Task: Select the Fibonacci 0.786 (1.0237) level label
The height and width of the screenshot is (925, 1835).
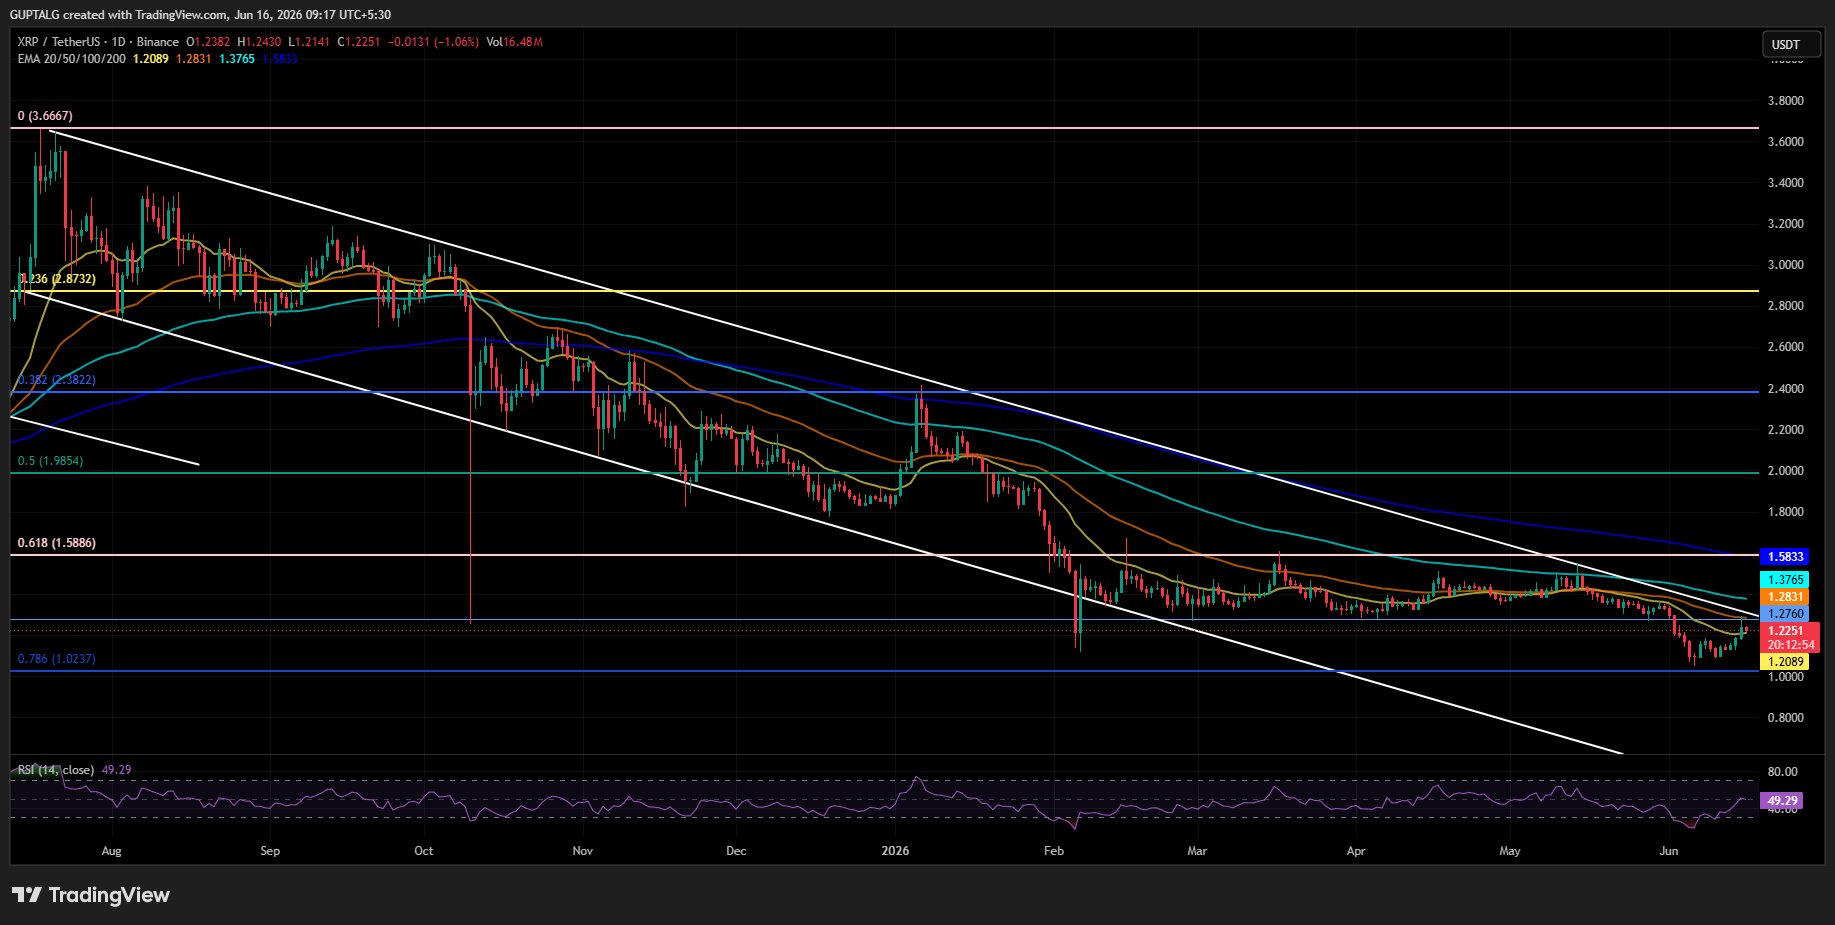Action: (57, 659)
